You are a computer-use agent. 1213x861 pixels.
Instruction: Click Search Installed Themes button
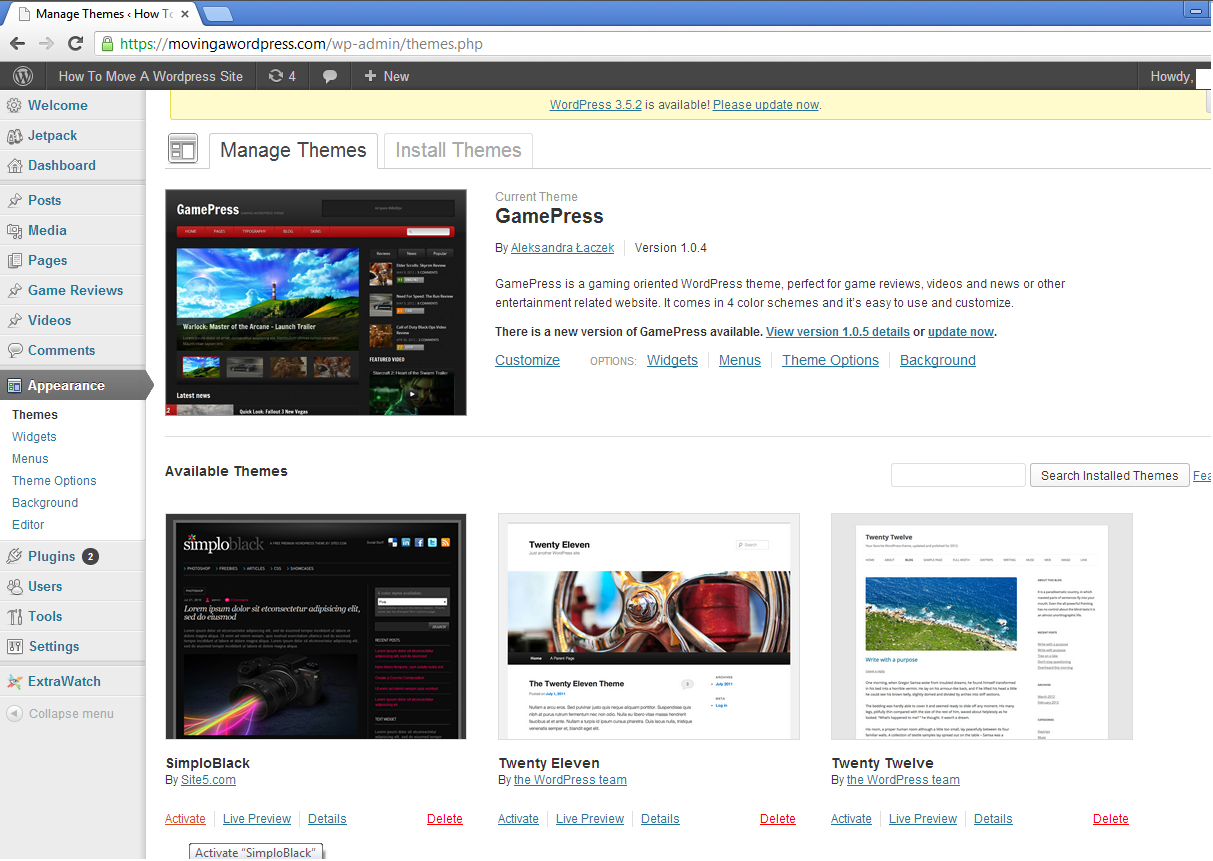click(1109, 475)
